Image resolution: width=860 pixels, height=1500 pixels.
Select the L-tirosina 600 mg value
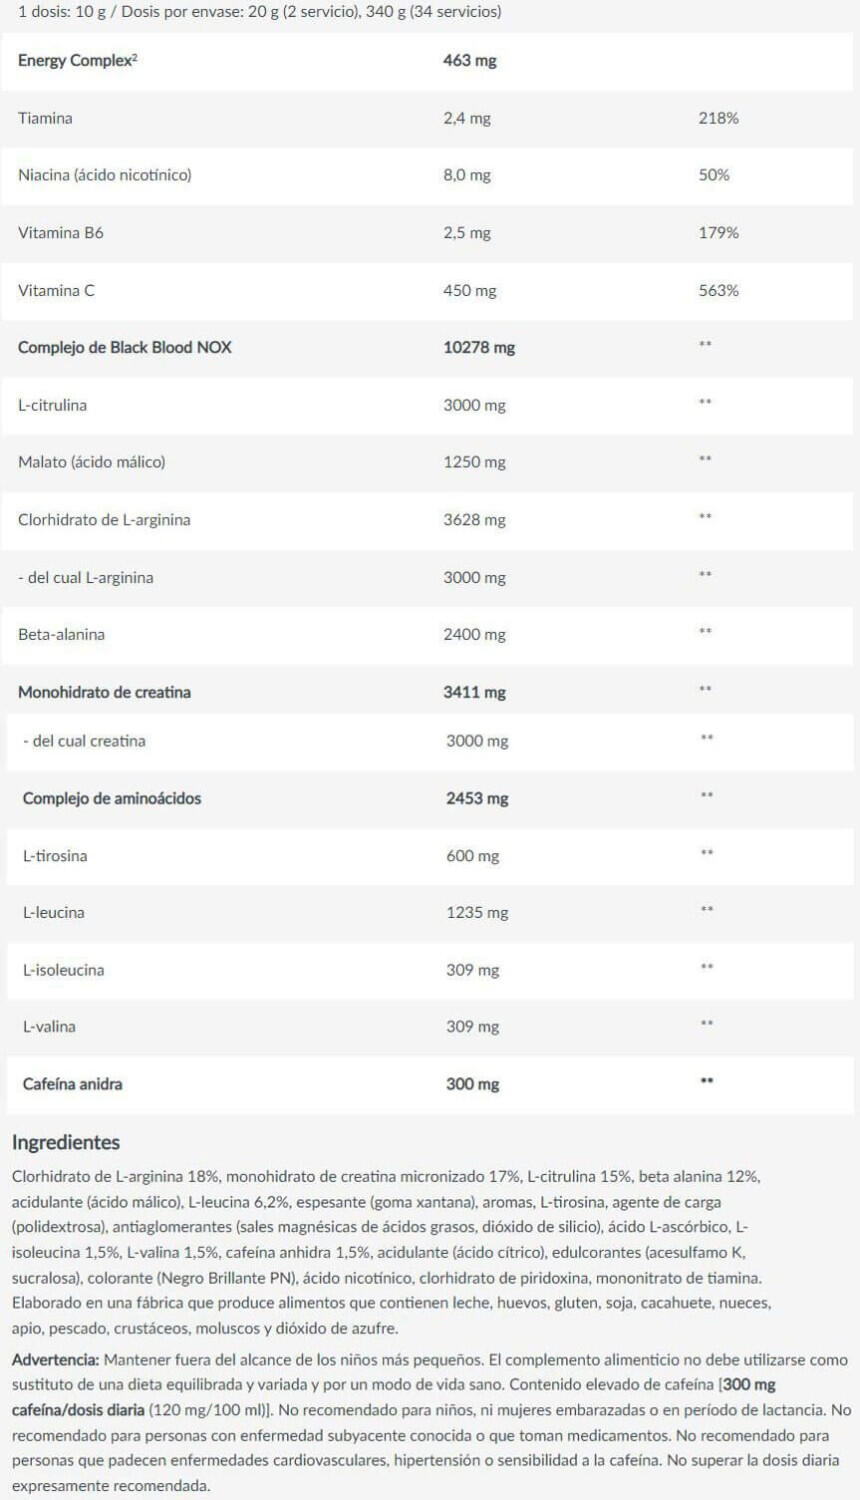click(472, 856)
